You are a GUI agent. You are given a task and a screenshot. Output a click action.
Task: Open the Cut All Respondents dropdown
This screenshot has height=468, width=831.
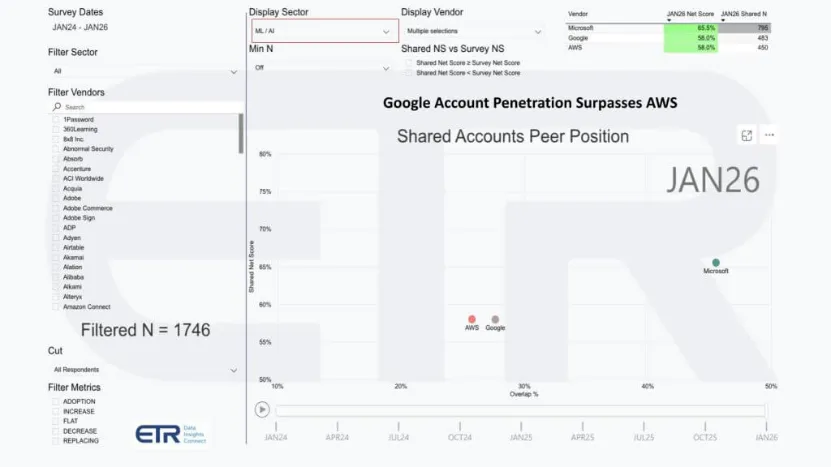(145, 370)
